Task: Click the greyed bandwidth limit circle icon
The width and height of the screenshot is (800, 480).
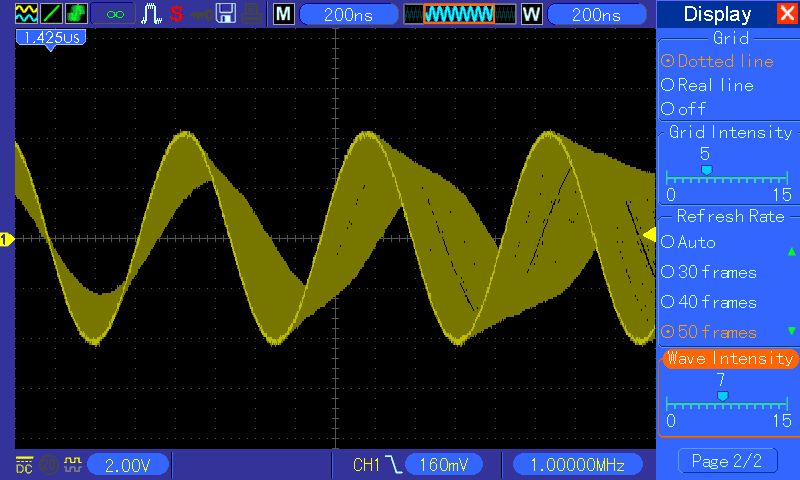Action: [48, 465]
